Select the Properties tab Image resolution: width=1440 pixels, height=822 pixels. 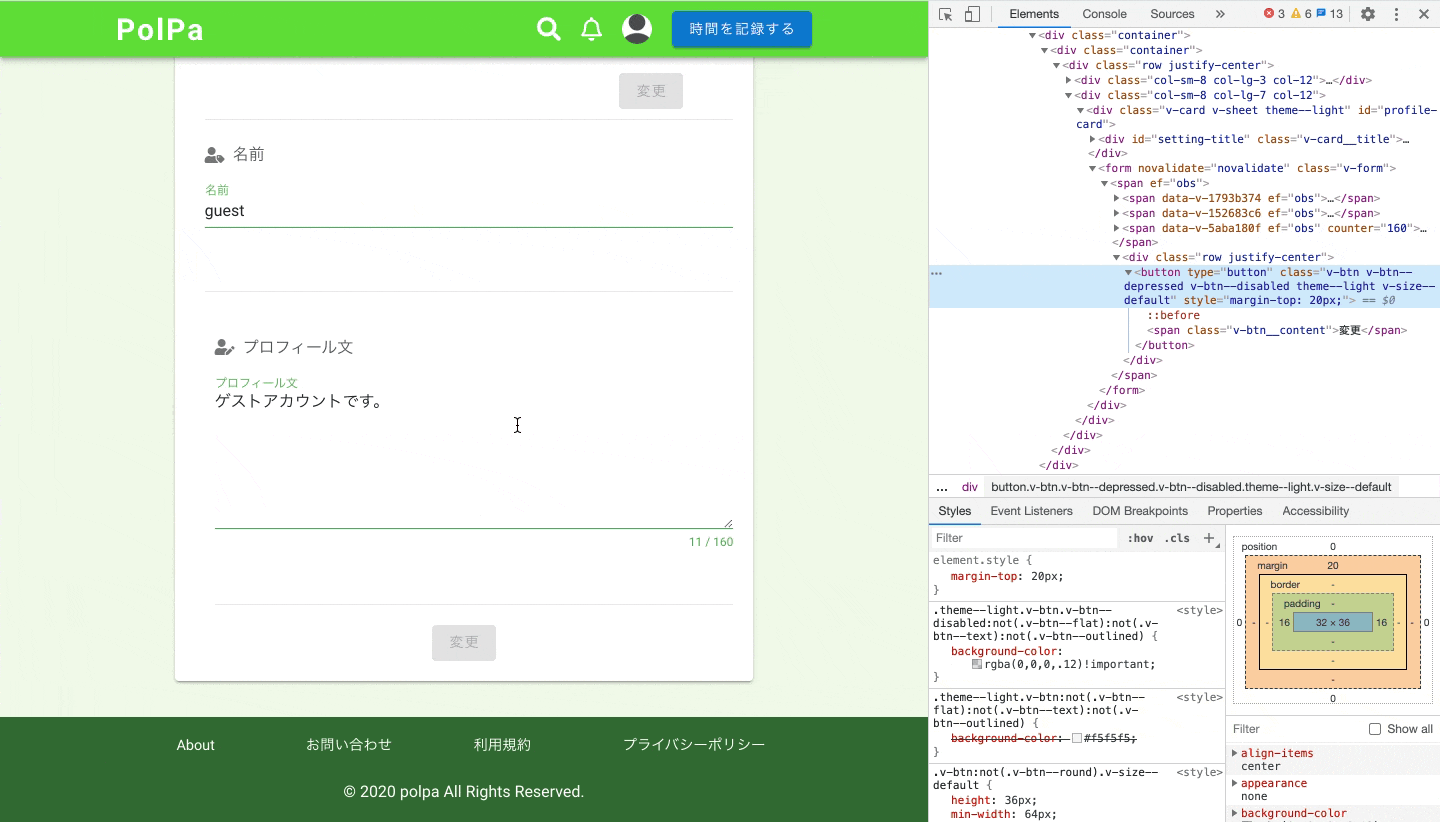pos(1235,511)
